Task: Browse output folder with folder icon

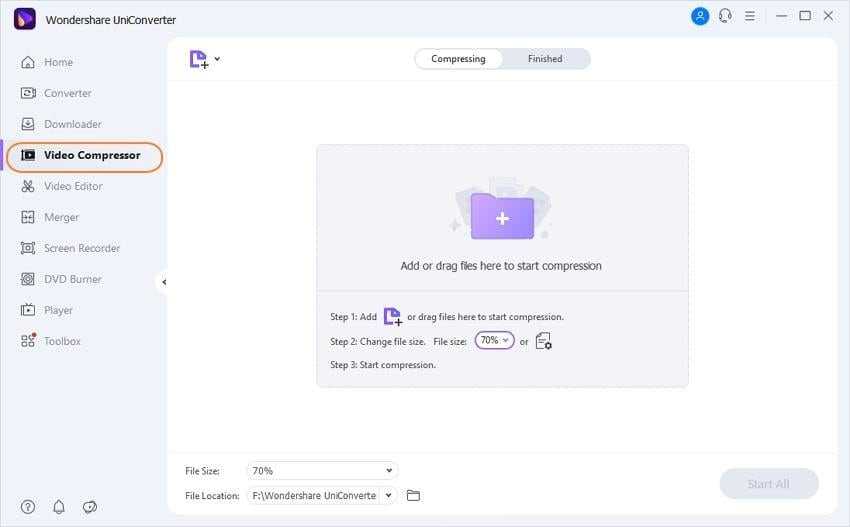Action: pos(413,495)
